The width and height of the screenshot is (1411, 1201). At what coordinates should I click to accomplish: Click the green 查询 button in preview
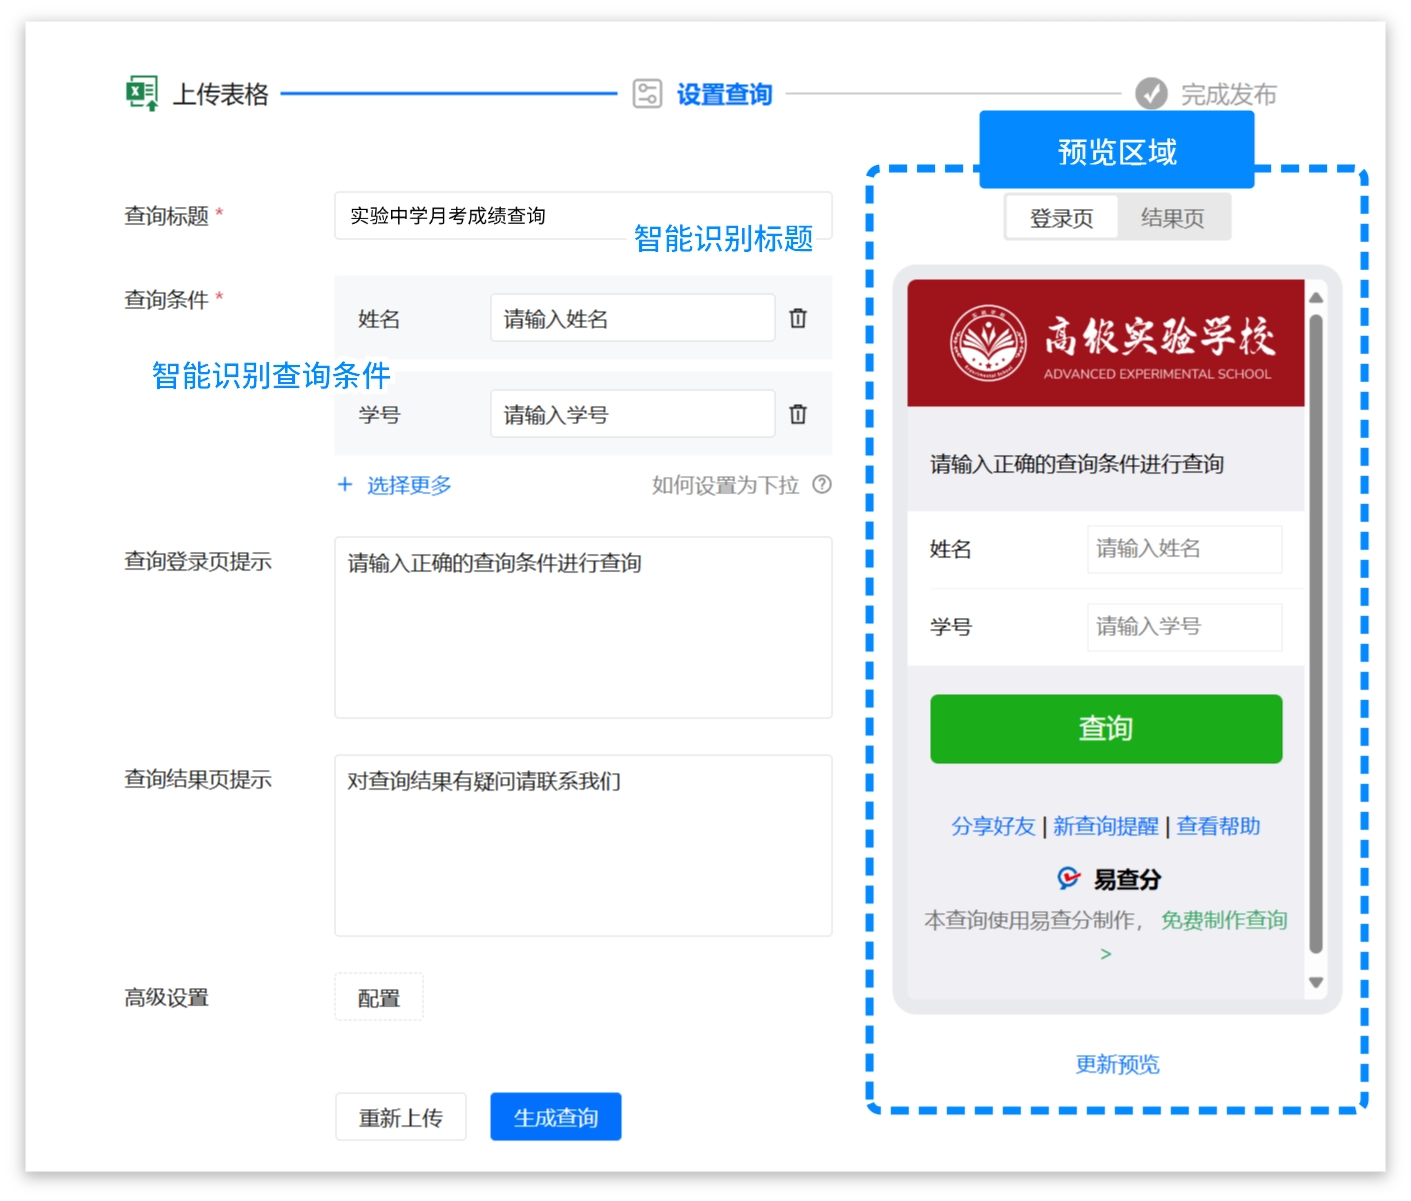[1105, 728]
